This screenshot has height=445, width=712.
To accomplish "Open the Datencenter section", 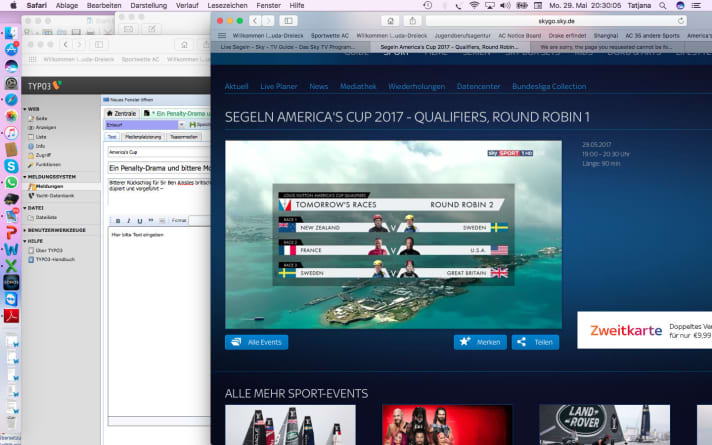I will coord(478,86).
